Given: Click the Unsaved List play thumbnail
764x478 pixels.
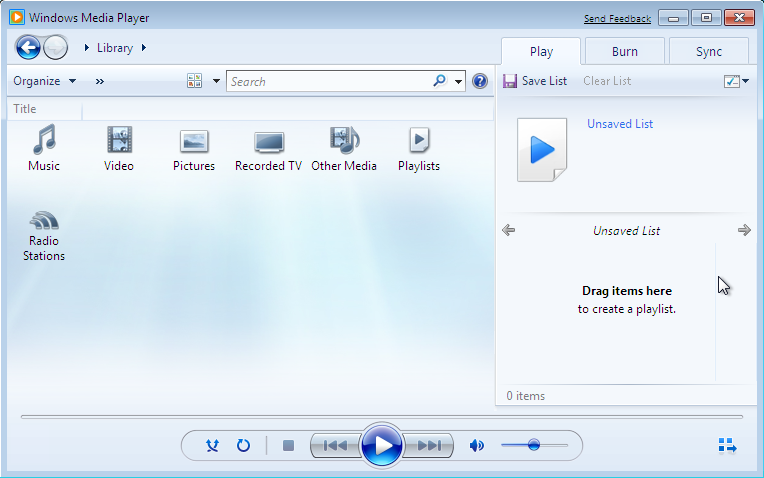Looking at the screenshot, I should tap(542, 150).
